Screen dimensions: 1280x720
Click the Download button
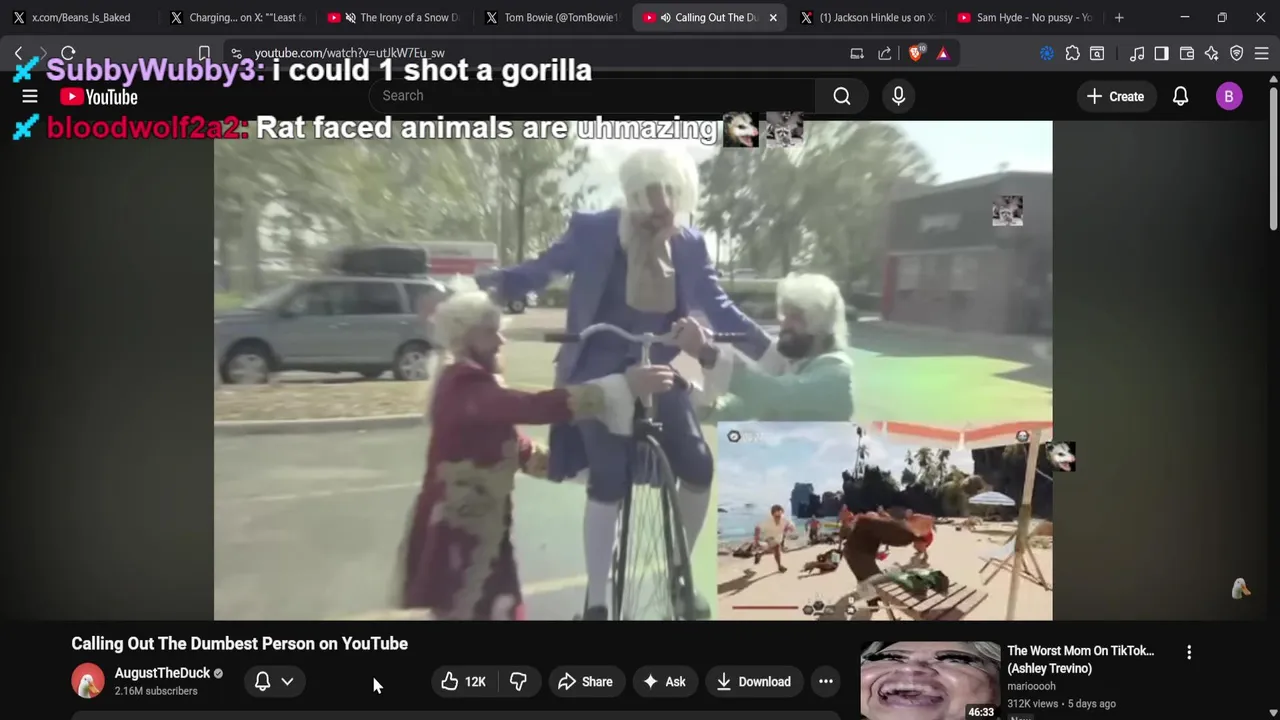pos(754,682)
